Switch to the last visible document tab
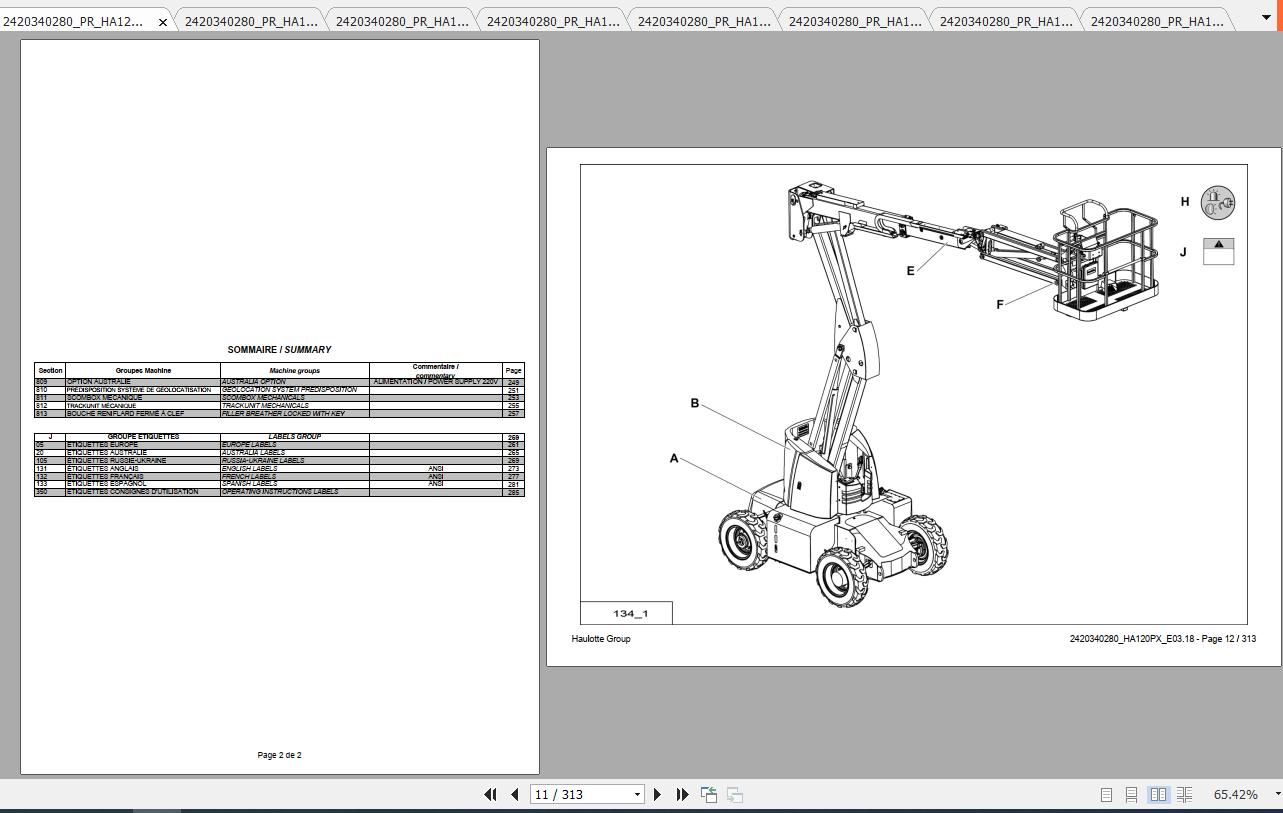Image resolution: width=1283 pixels, height=813 pixels. (1156, 21)
